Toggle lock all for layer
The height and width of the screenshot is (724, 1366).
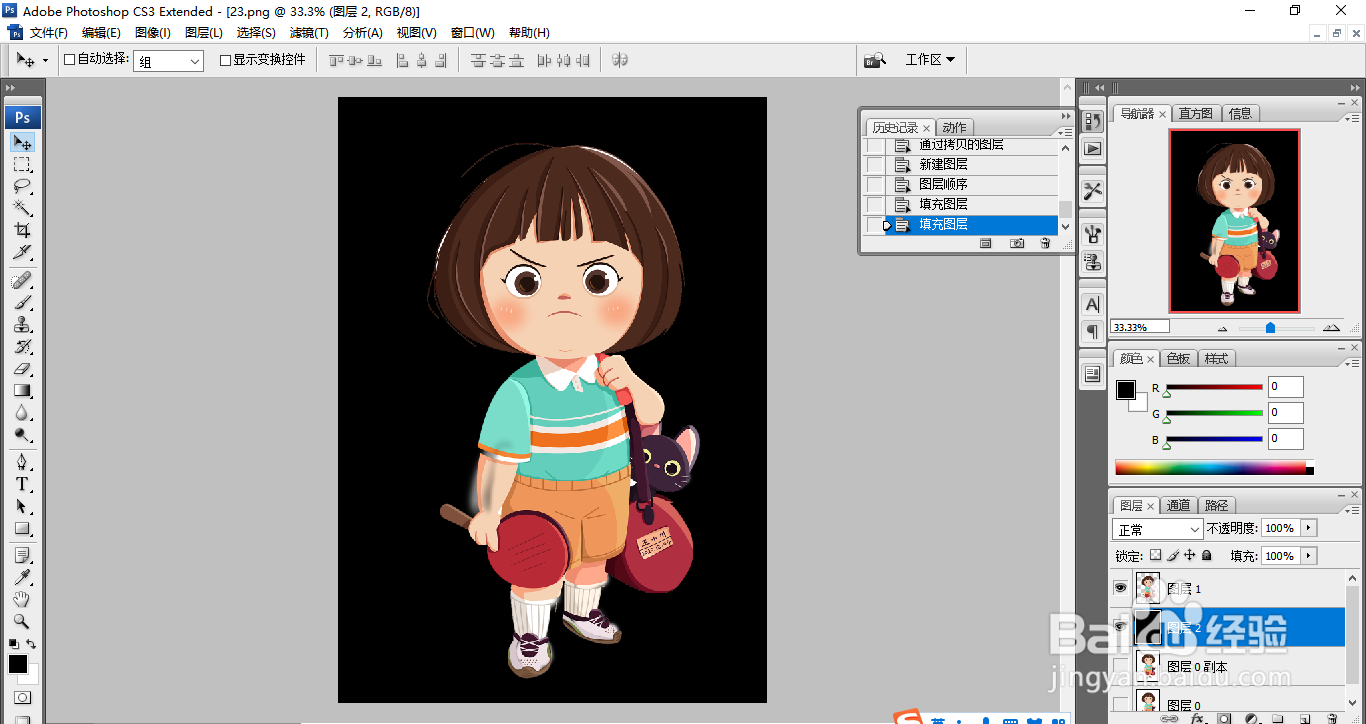(1207, 555)
